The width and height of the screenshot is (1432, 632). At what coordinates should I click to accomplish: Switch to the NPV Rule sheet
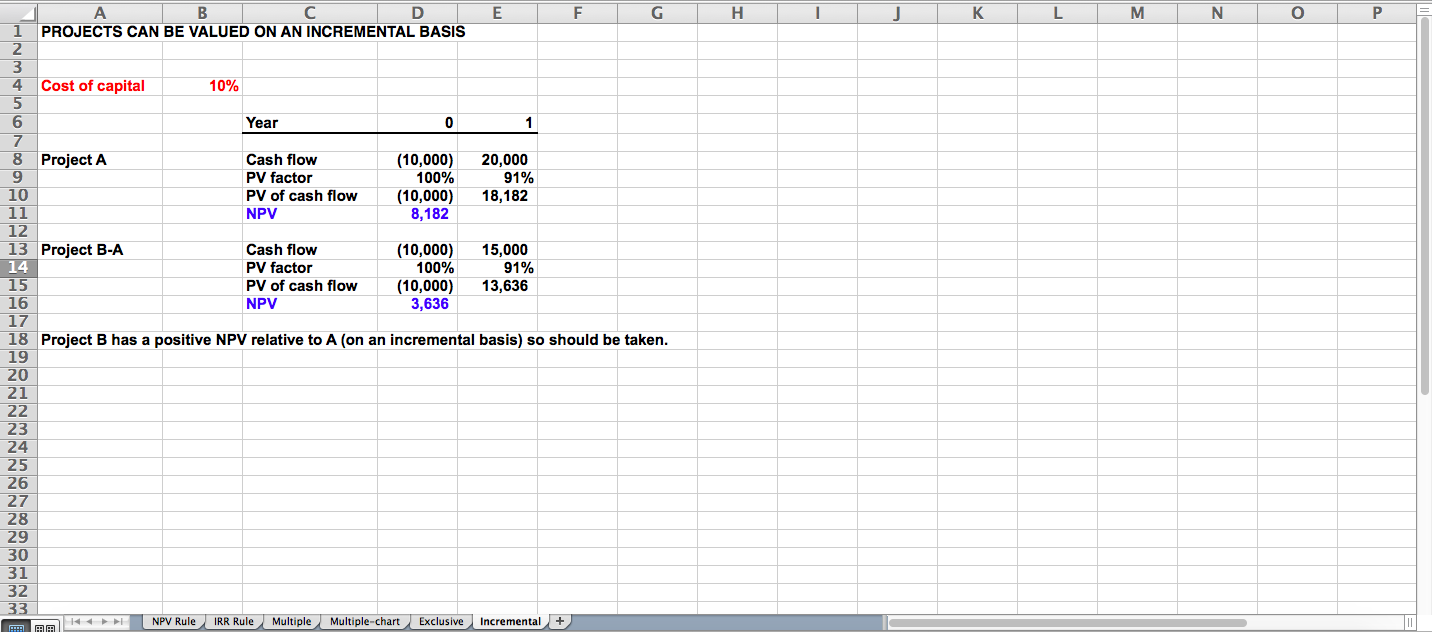click(174, 621)
